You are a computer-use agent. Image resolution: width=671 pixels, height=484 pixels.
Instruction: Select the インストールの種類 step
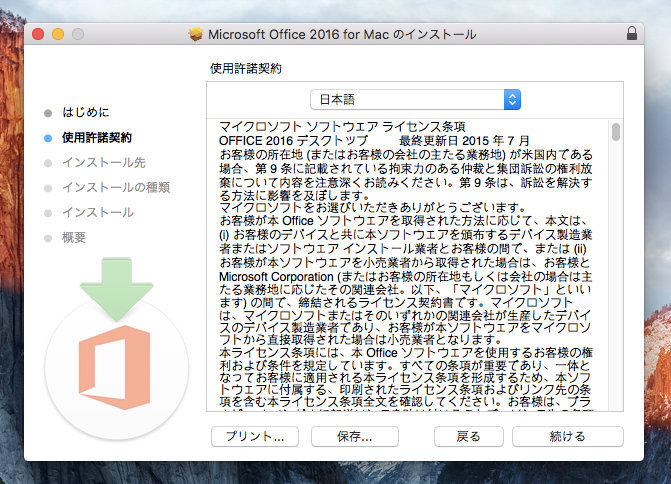point(116,187)
